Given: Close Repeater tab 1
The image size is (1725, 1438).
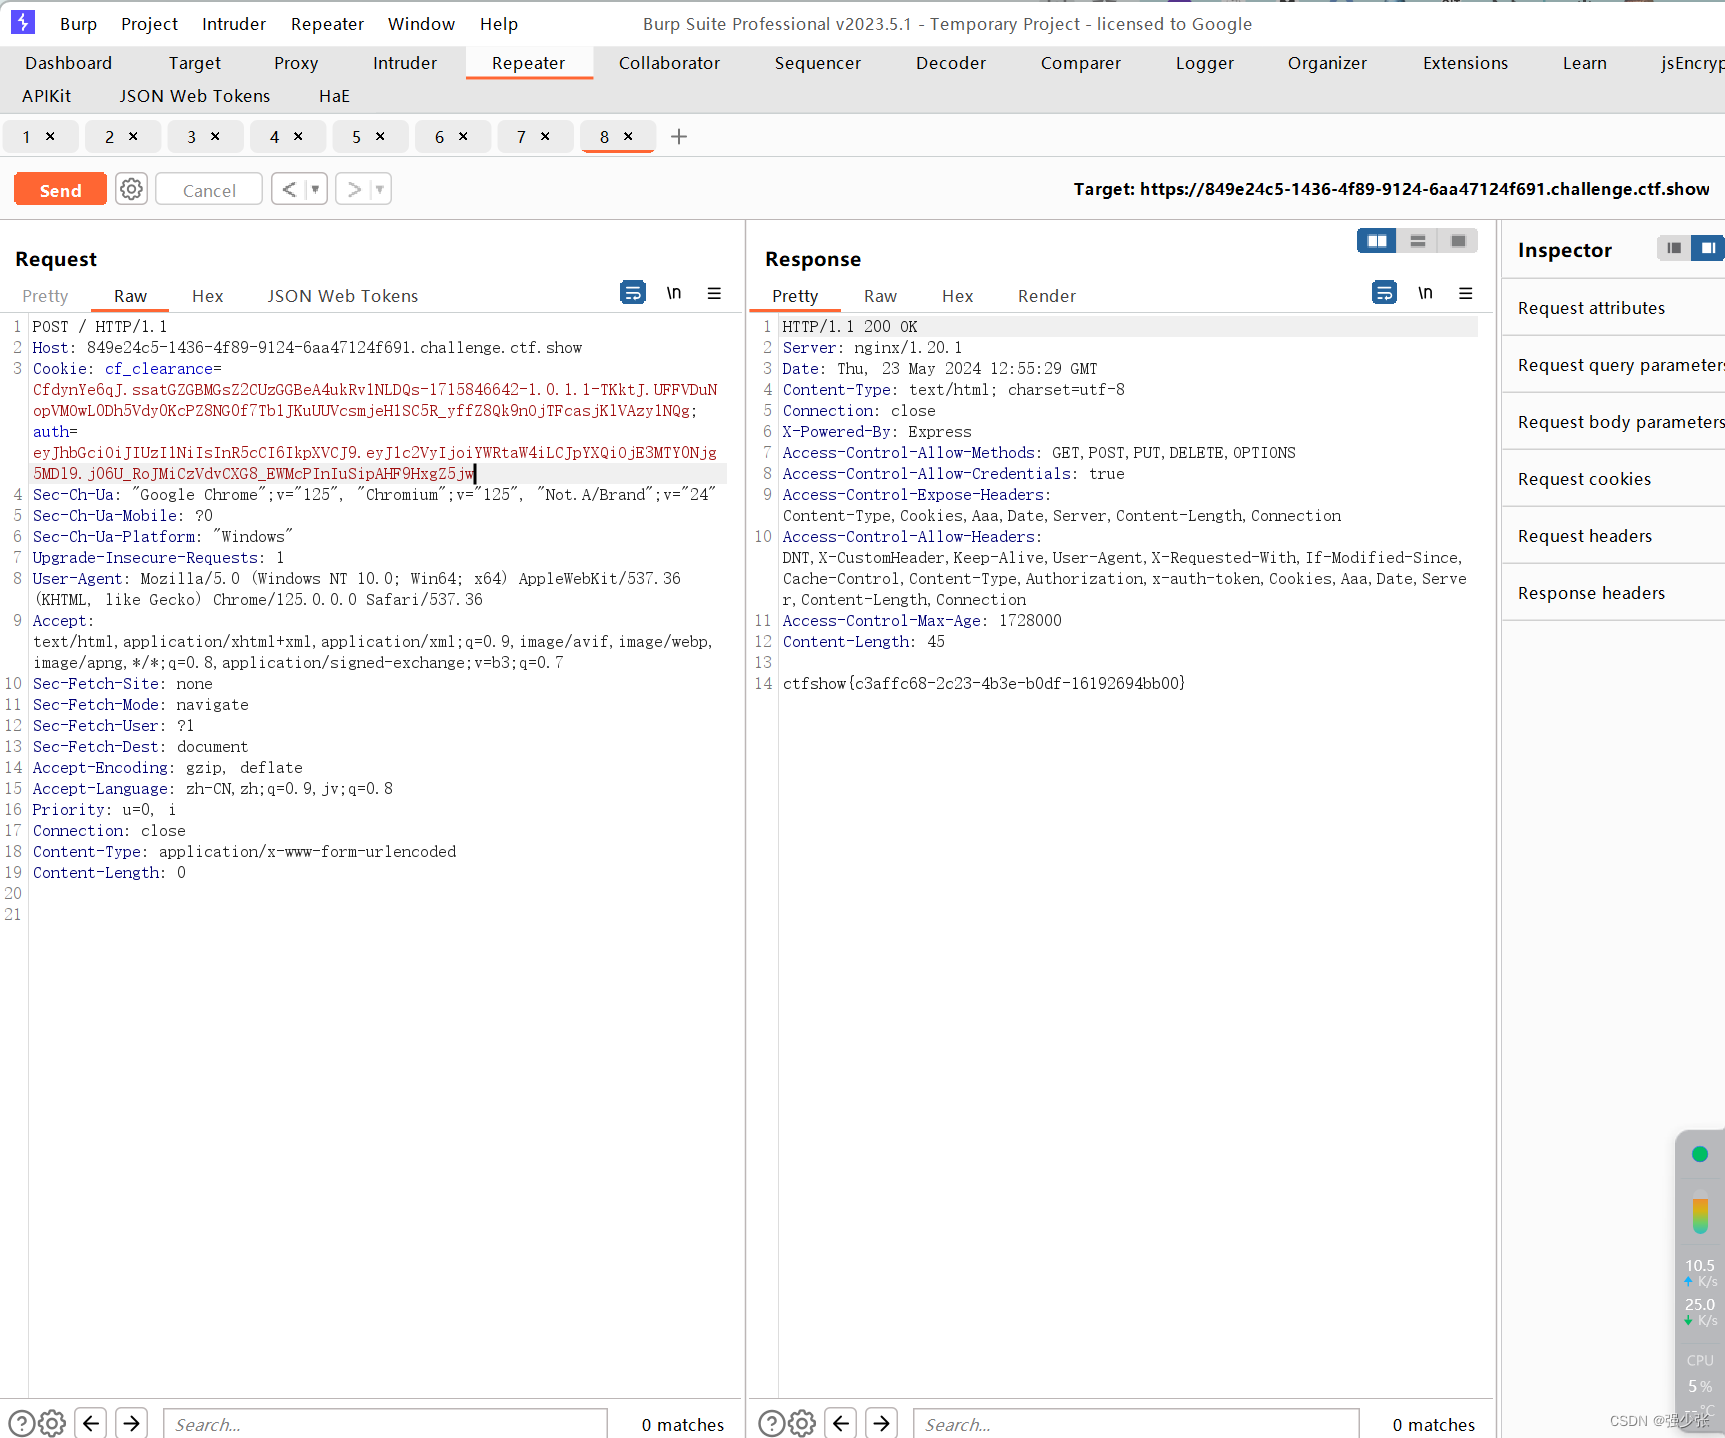Looking at the screenshot, I should pos(50,136).
